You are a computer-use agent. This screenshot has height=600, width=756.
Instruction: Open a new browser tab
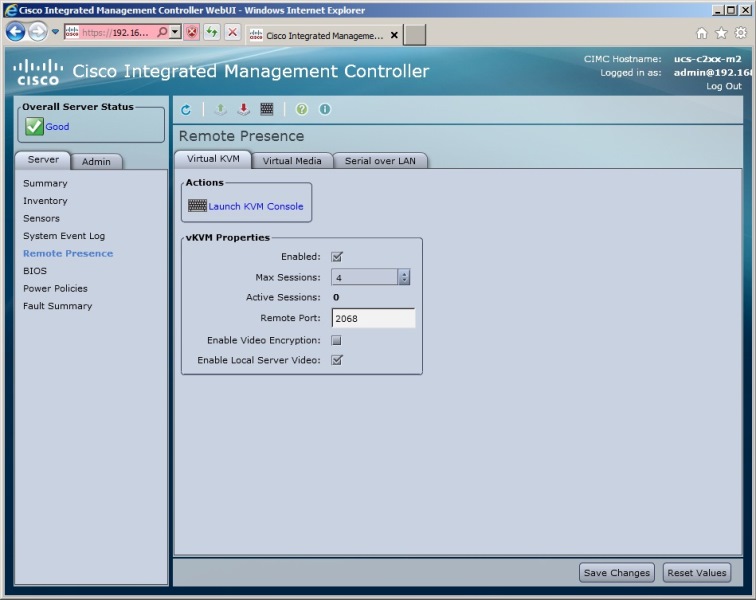[x=415, y=35]
